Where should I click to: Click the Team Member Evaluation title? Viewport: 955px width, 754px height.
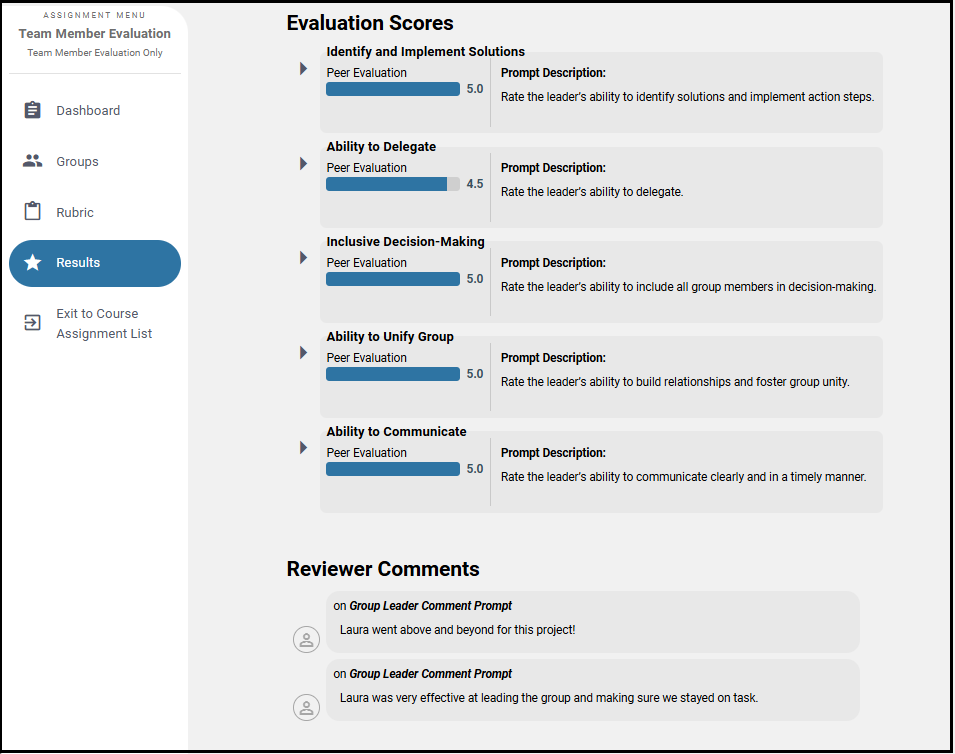click(95, 34)
